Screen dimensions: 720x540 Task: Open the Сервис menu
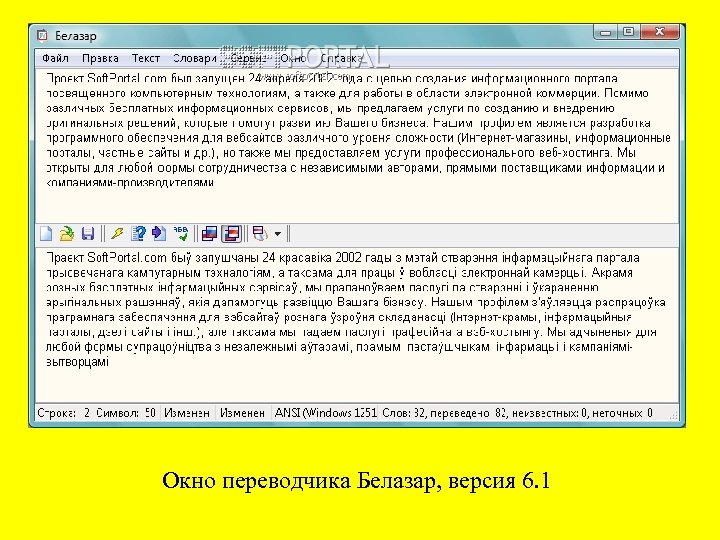pyautogui.click(x=248, y=58)
